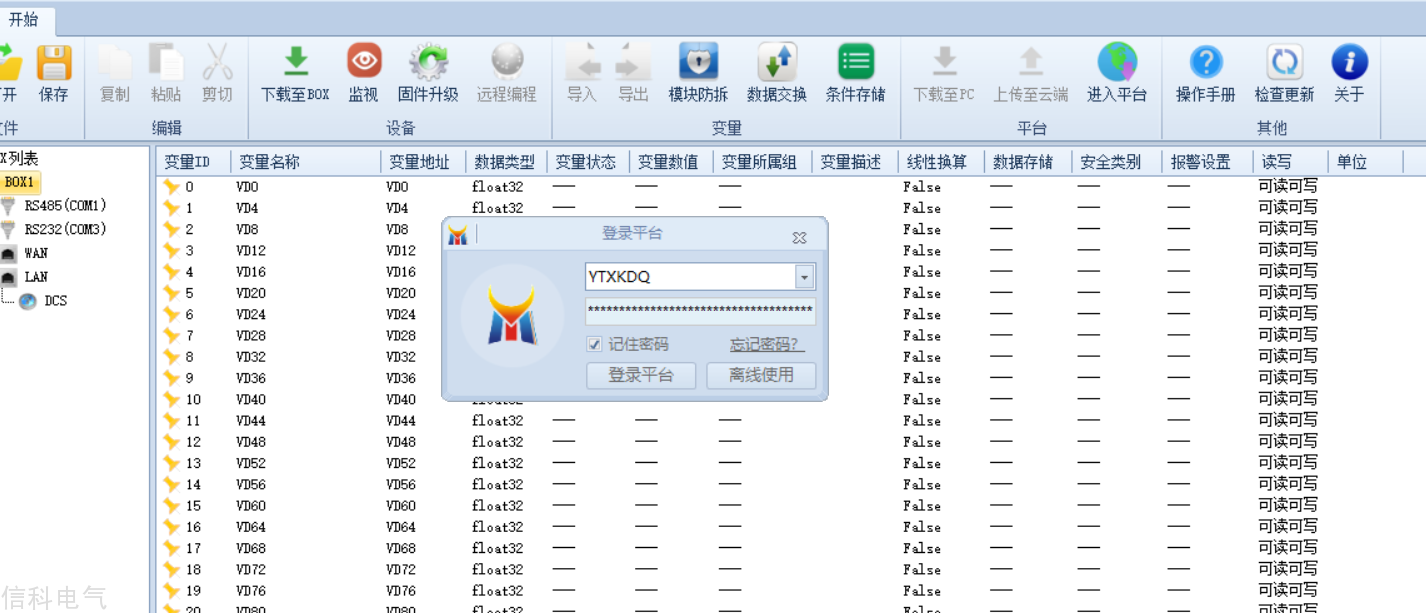This screenshot has height=613, width=1426.
Task: Click the 离线使用 button
Action: [x=761, y=375]
